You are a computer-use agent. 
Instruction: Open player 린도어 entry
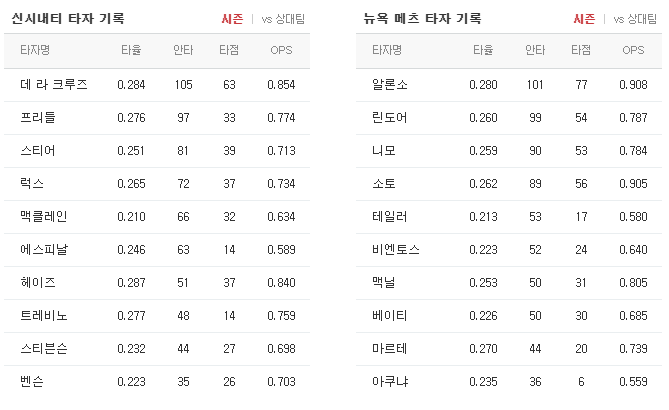[x=390, y=117]
